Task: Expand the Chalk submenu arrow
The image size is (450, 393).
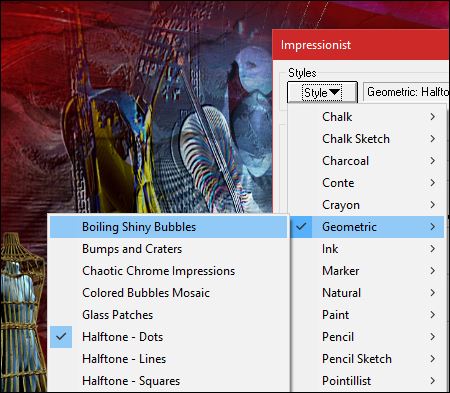Action: (x=432, y=117)
